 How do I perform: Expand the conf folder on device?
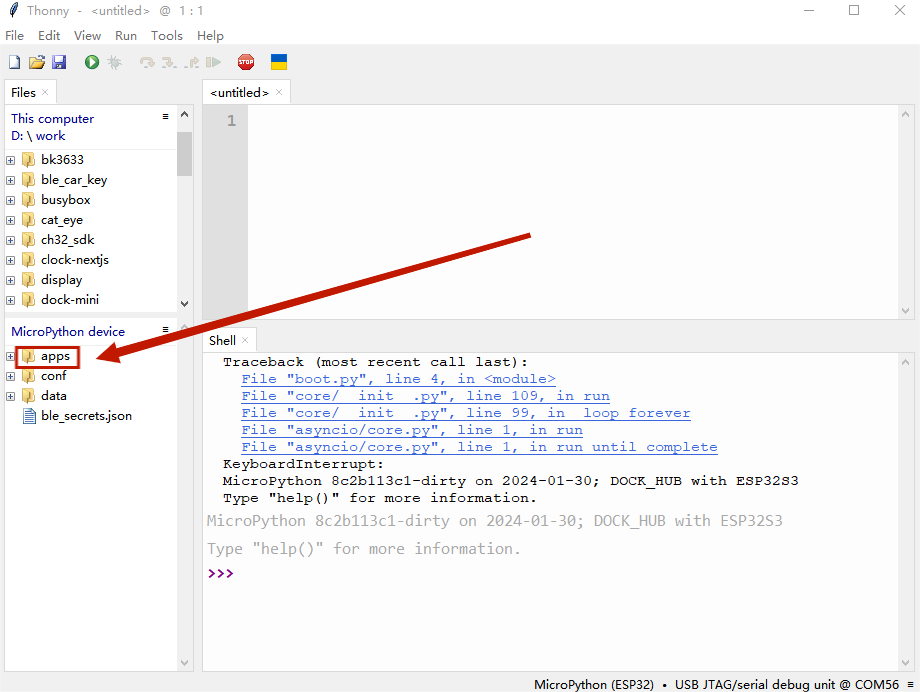tap(11, 376)
